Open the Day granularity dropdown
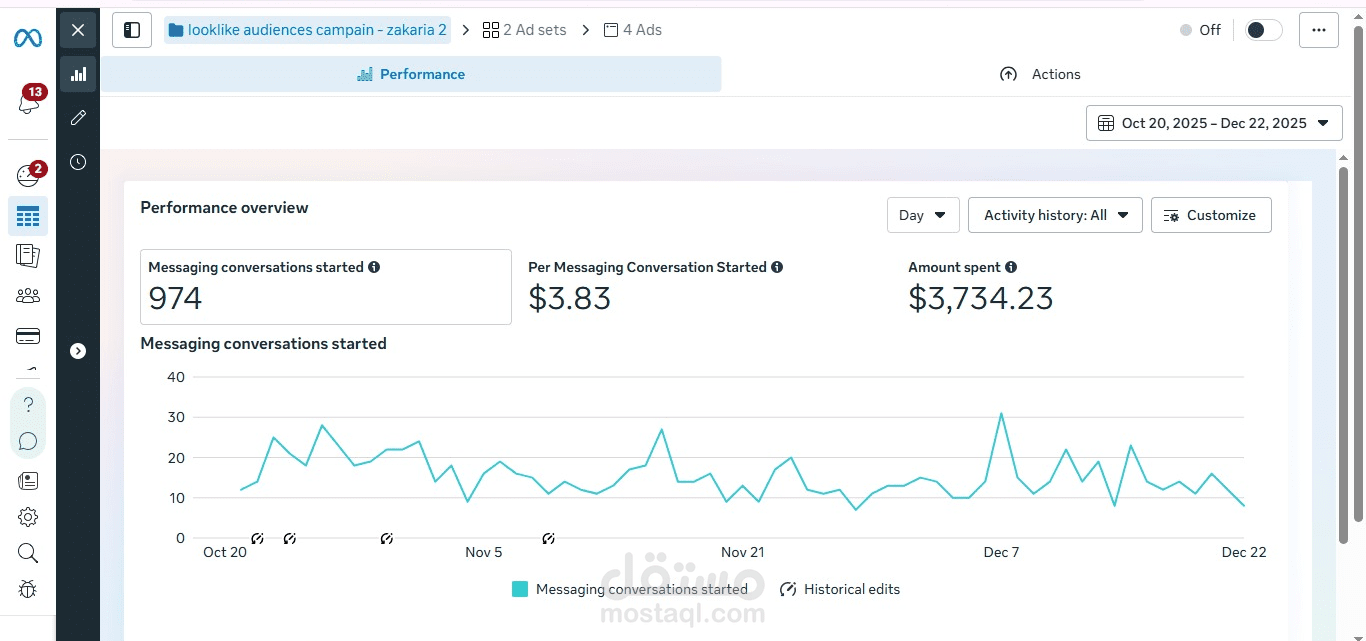The image size is (1366, 641). pyautogui.click(x=922, y=215)
